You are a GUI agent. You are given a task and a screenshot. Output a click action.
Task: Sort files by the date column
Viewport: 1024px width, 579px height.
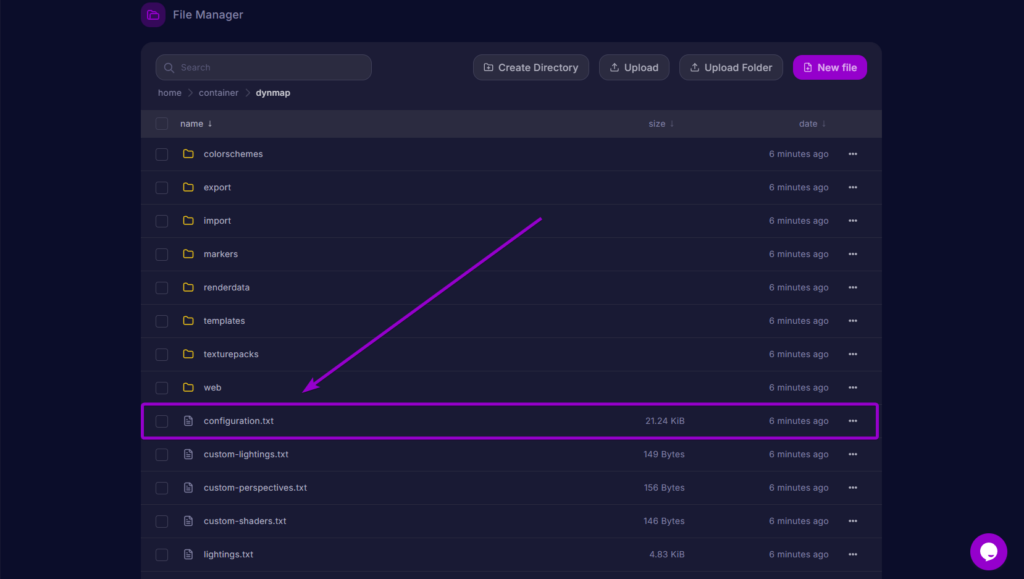tap(812, 124)
